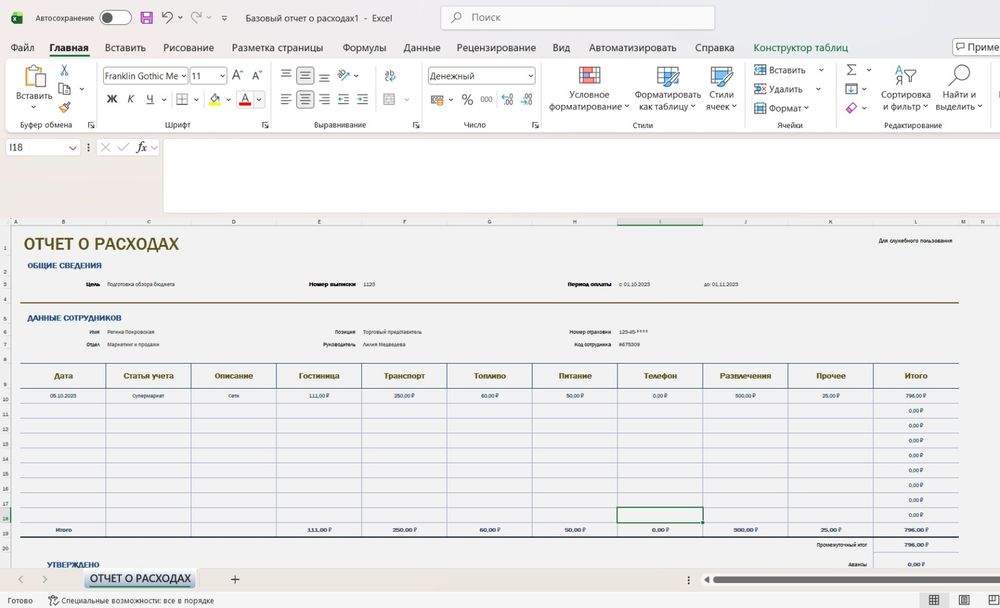Apply the red font color

click(x=245, y=100)
